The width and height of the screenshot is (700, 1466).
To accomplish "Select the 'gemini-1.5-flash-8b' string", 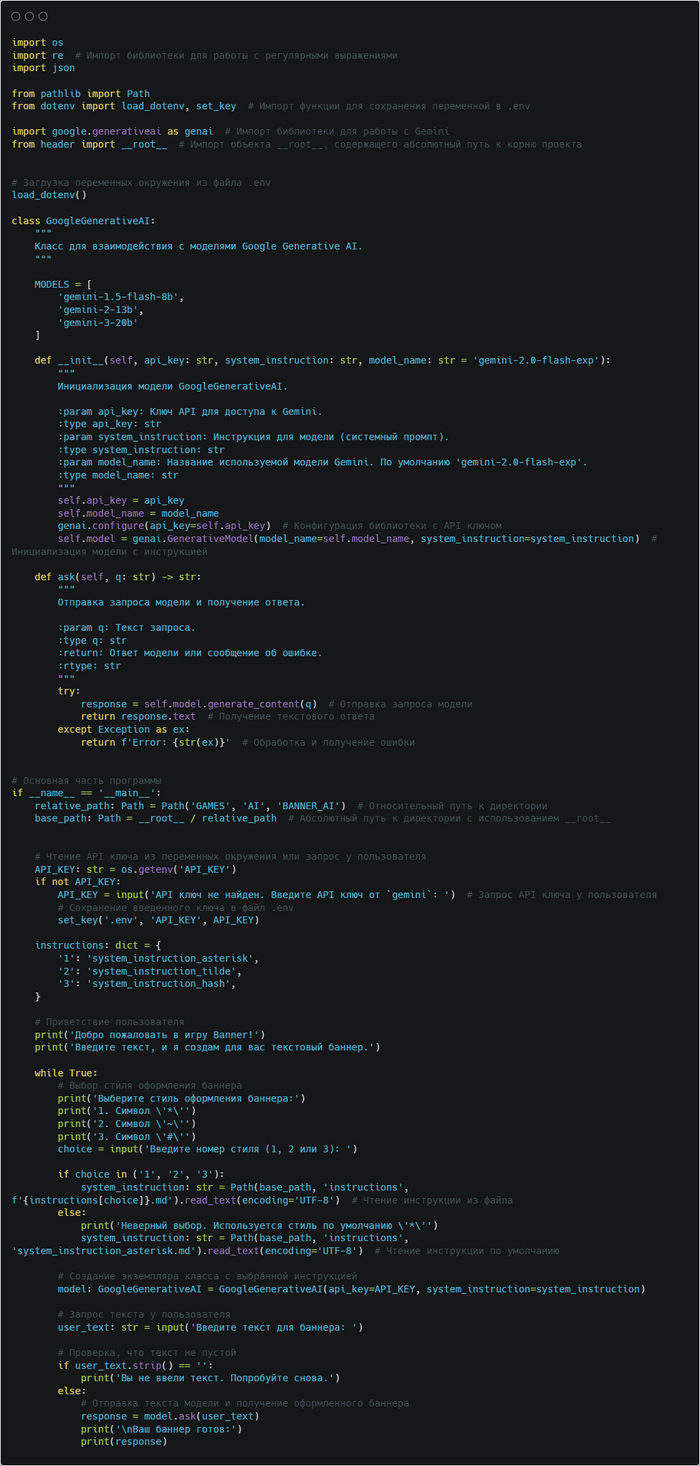I will 120,297.
